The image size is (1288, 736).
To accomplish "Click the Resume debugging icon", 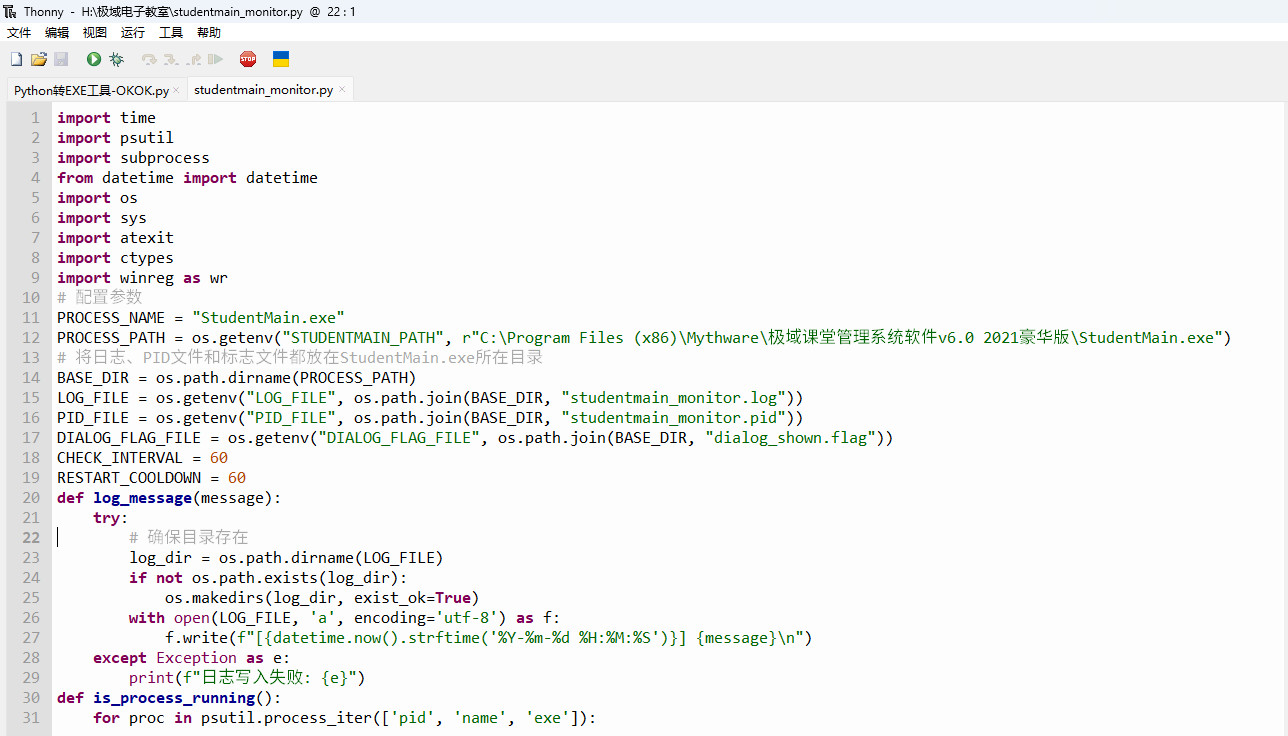I will pos(215,60).
